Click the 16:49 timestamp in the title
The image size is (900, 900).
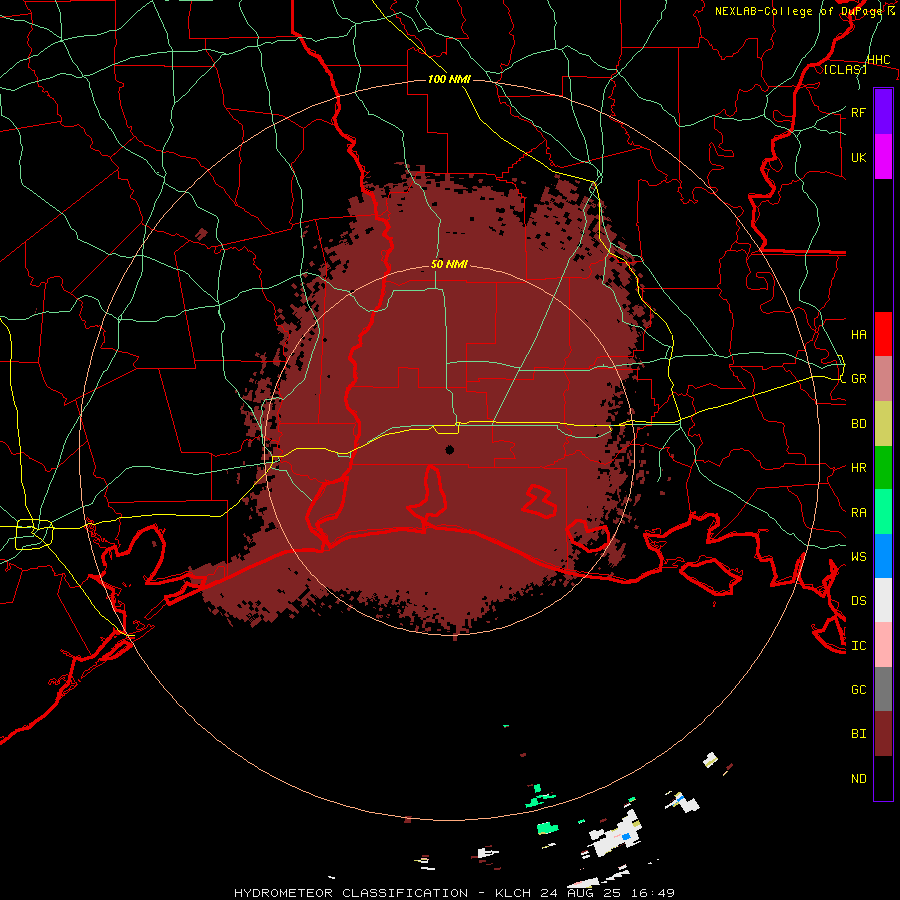651,893
